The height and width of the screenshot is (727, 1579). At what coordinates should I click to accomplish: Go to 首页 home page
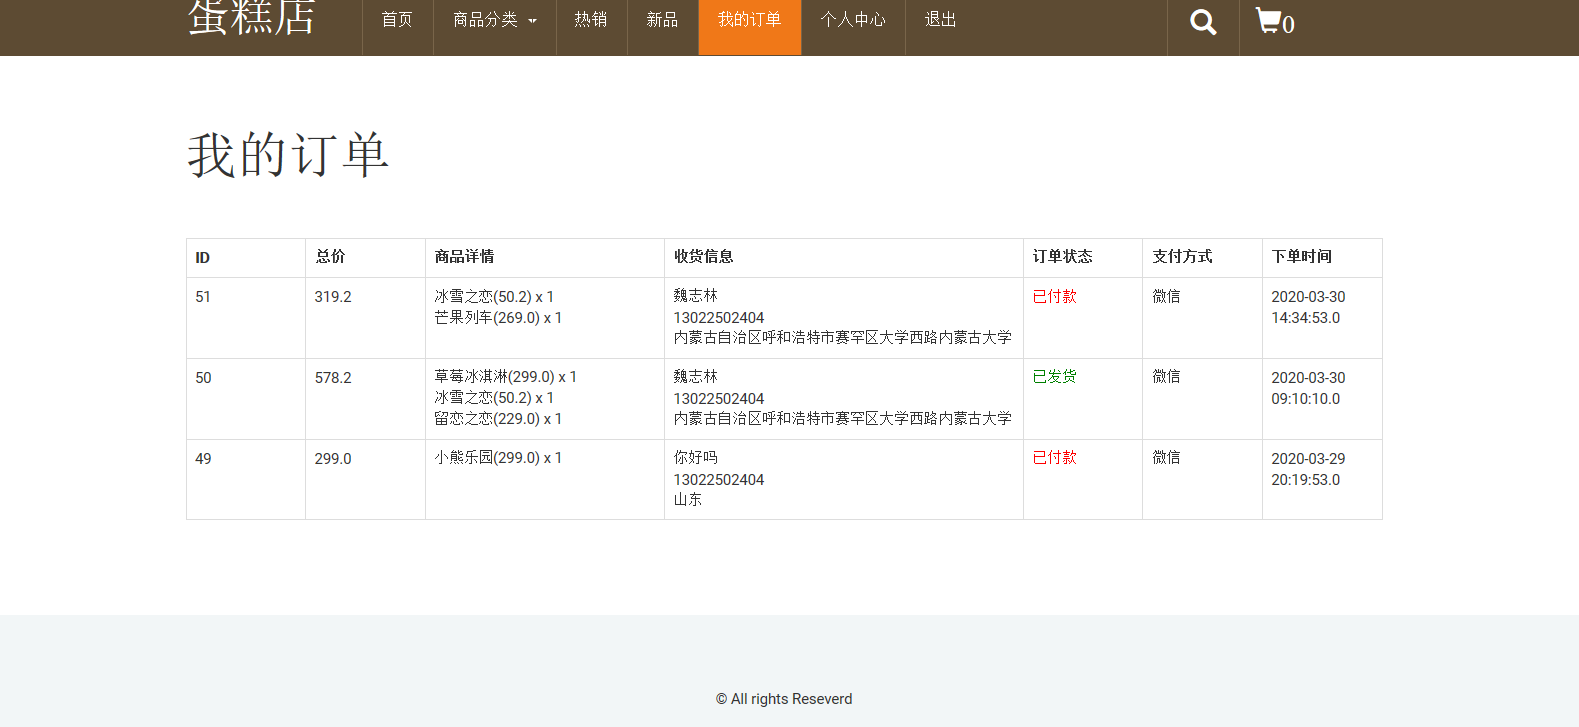coord(397,20)
